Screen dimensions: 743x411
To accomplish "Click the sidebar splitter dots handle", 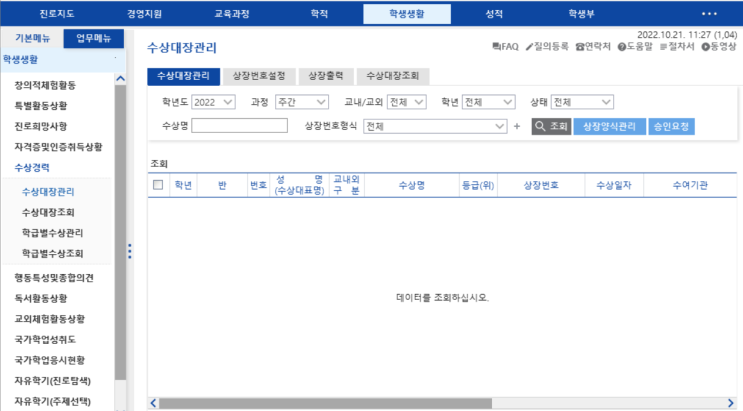I will pyautogui.click(x=129, y=251).
